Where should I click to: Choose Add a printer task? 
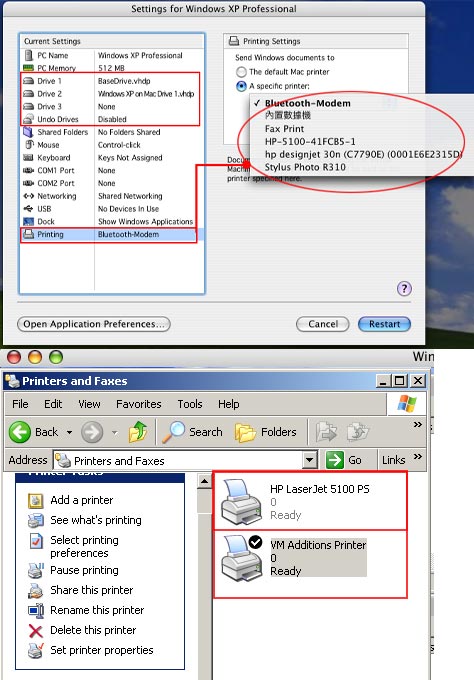tap(82, 500)
